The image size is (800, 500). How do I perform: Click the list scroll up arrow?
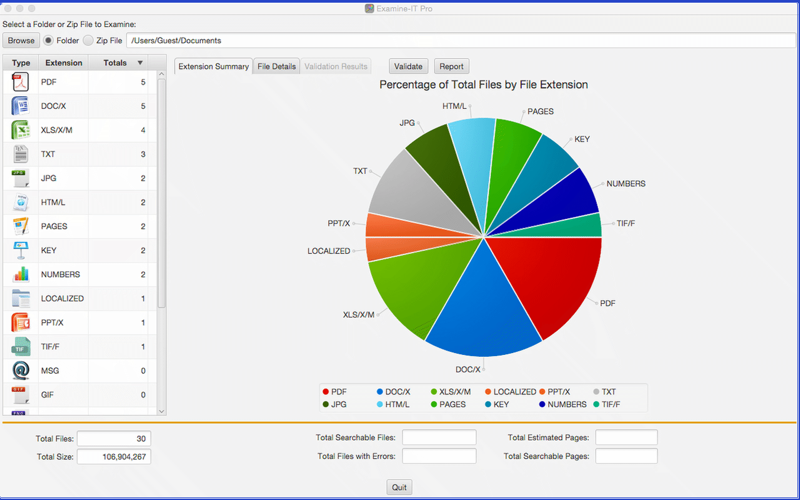click(161, 74)
